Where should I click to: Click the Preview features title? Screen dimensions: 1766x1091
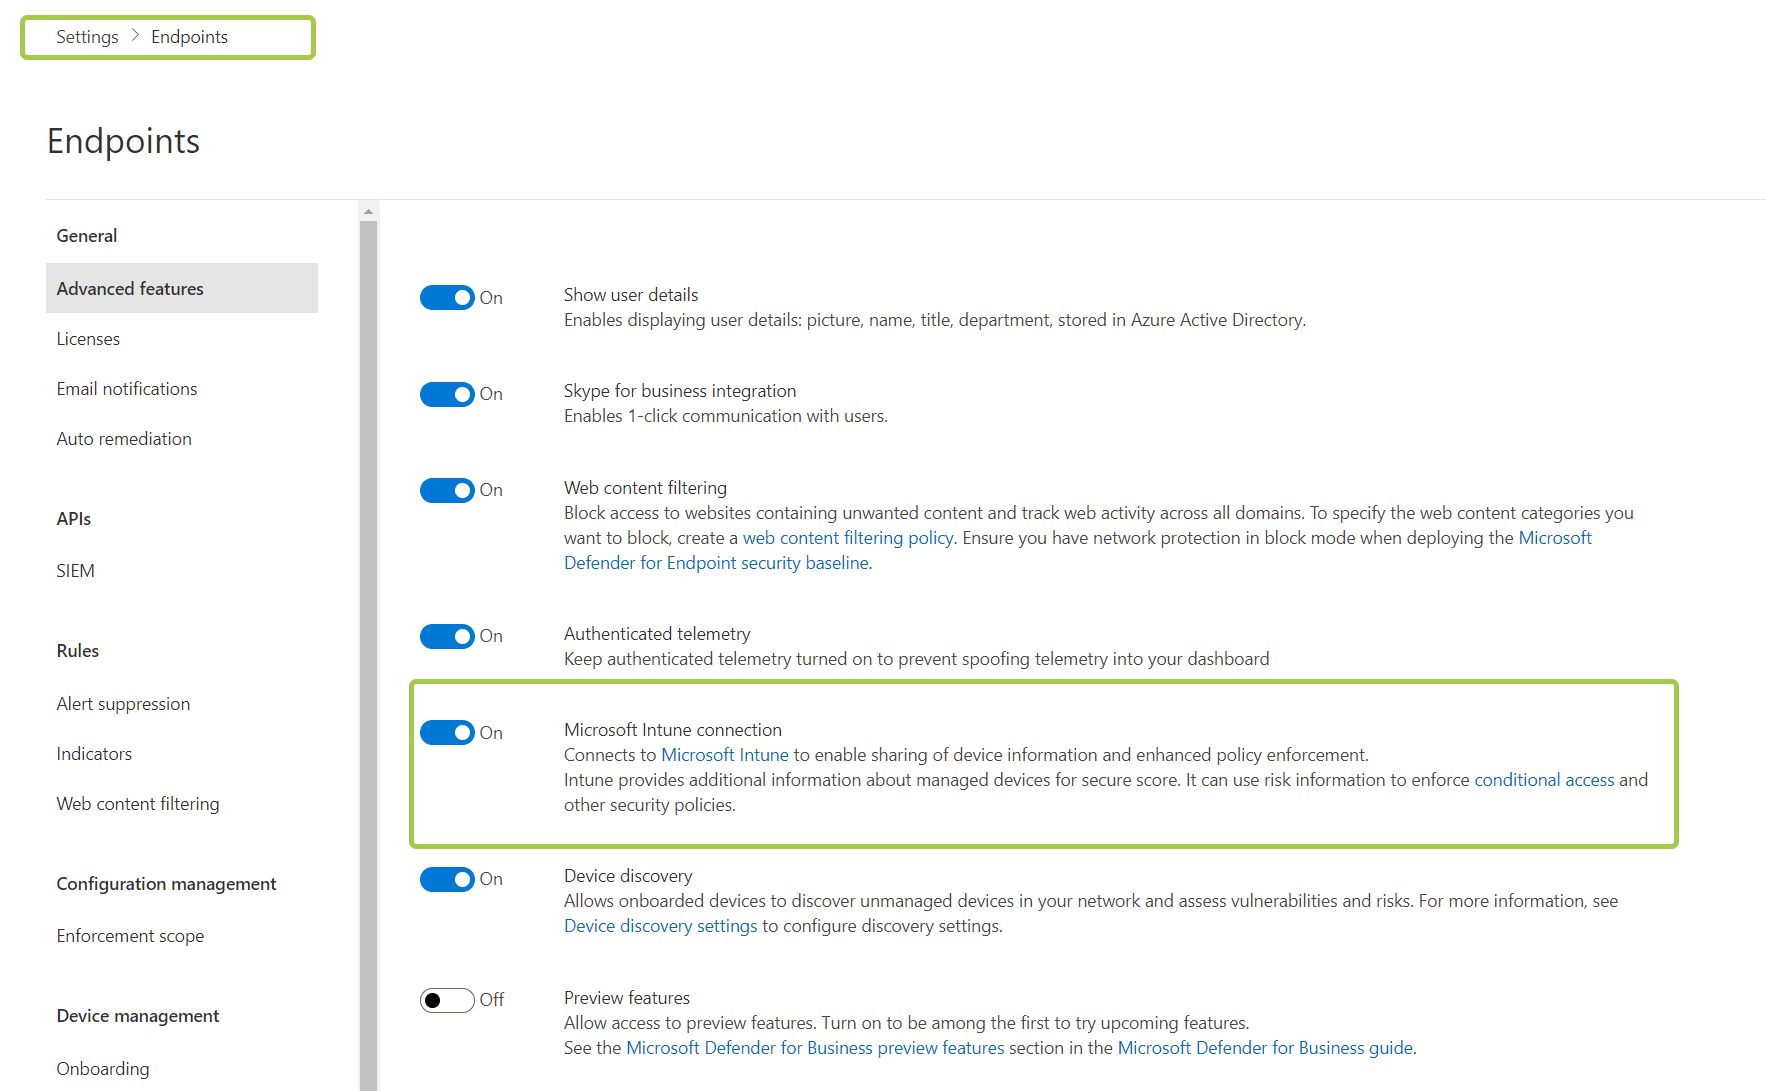tap(627, 998)
